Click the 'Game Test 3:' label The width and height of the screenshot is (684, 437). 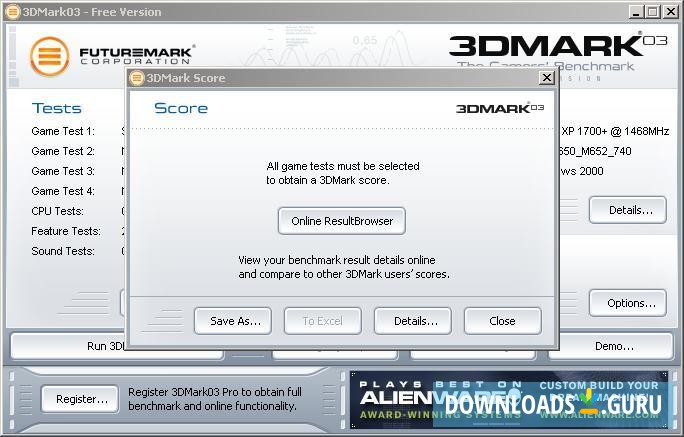(x=63, y=171)
